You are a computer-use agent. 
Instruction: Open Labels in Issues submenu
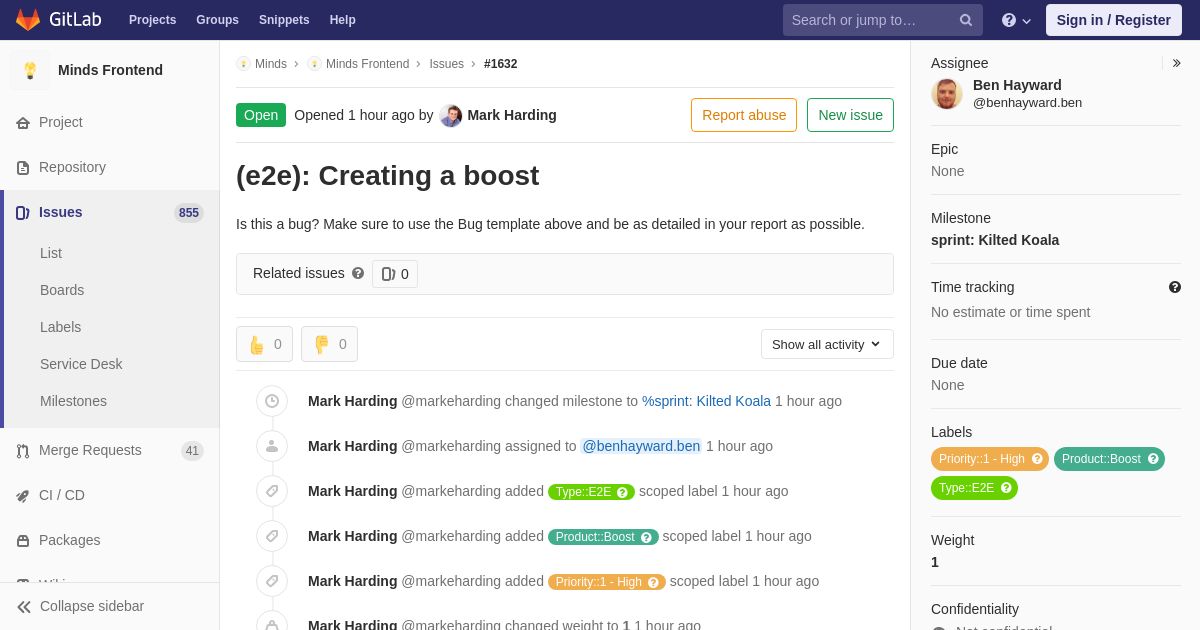[60, 327]
